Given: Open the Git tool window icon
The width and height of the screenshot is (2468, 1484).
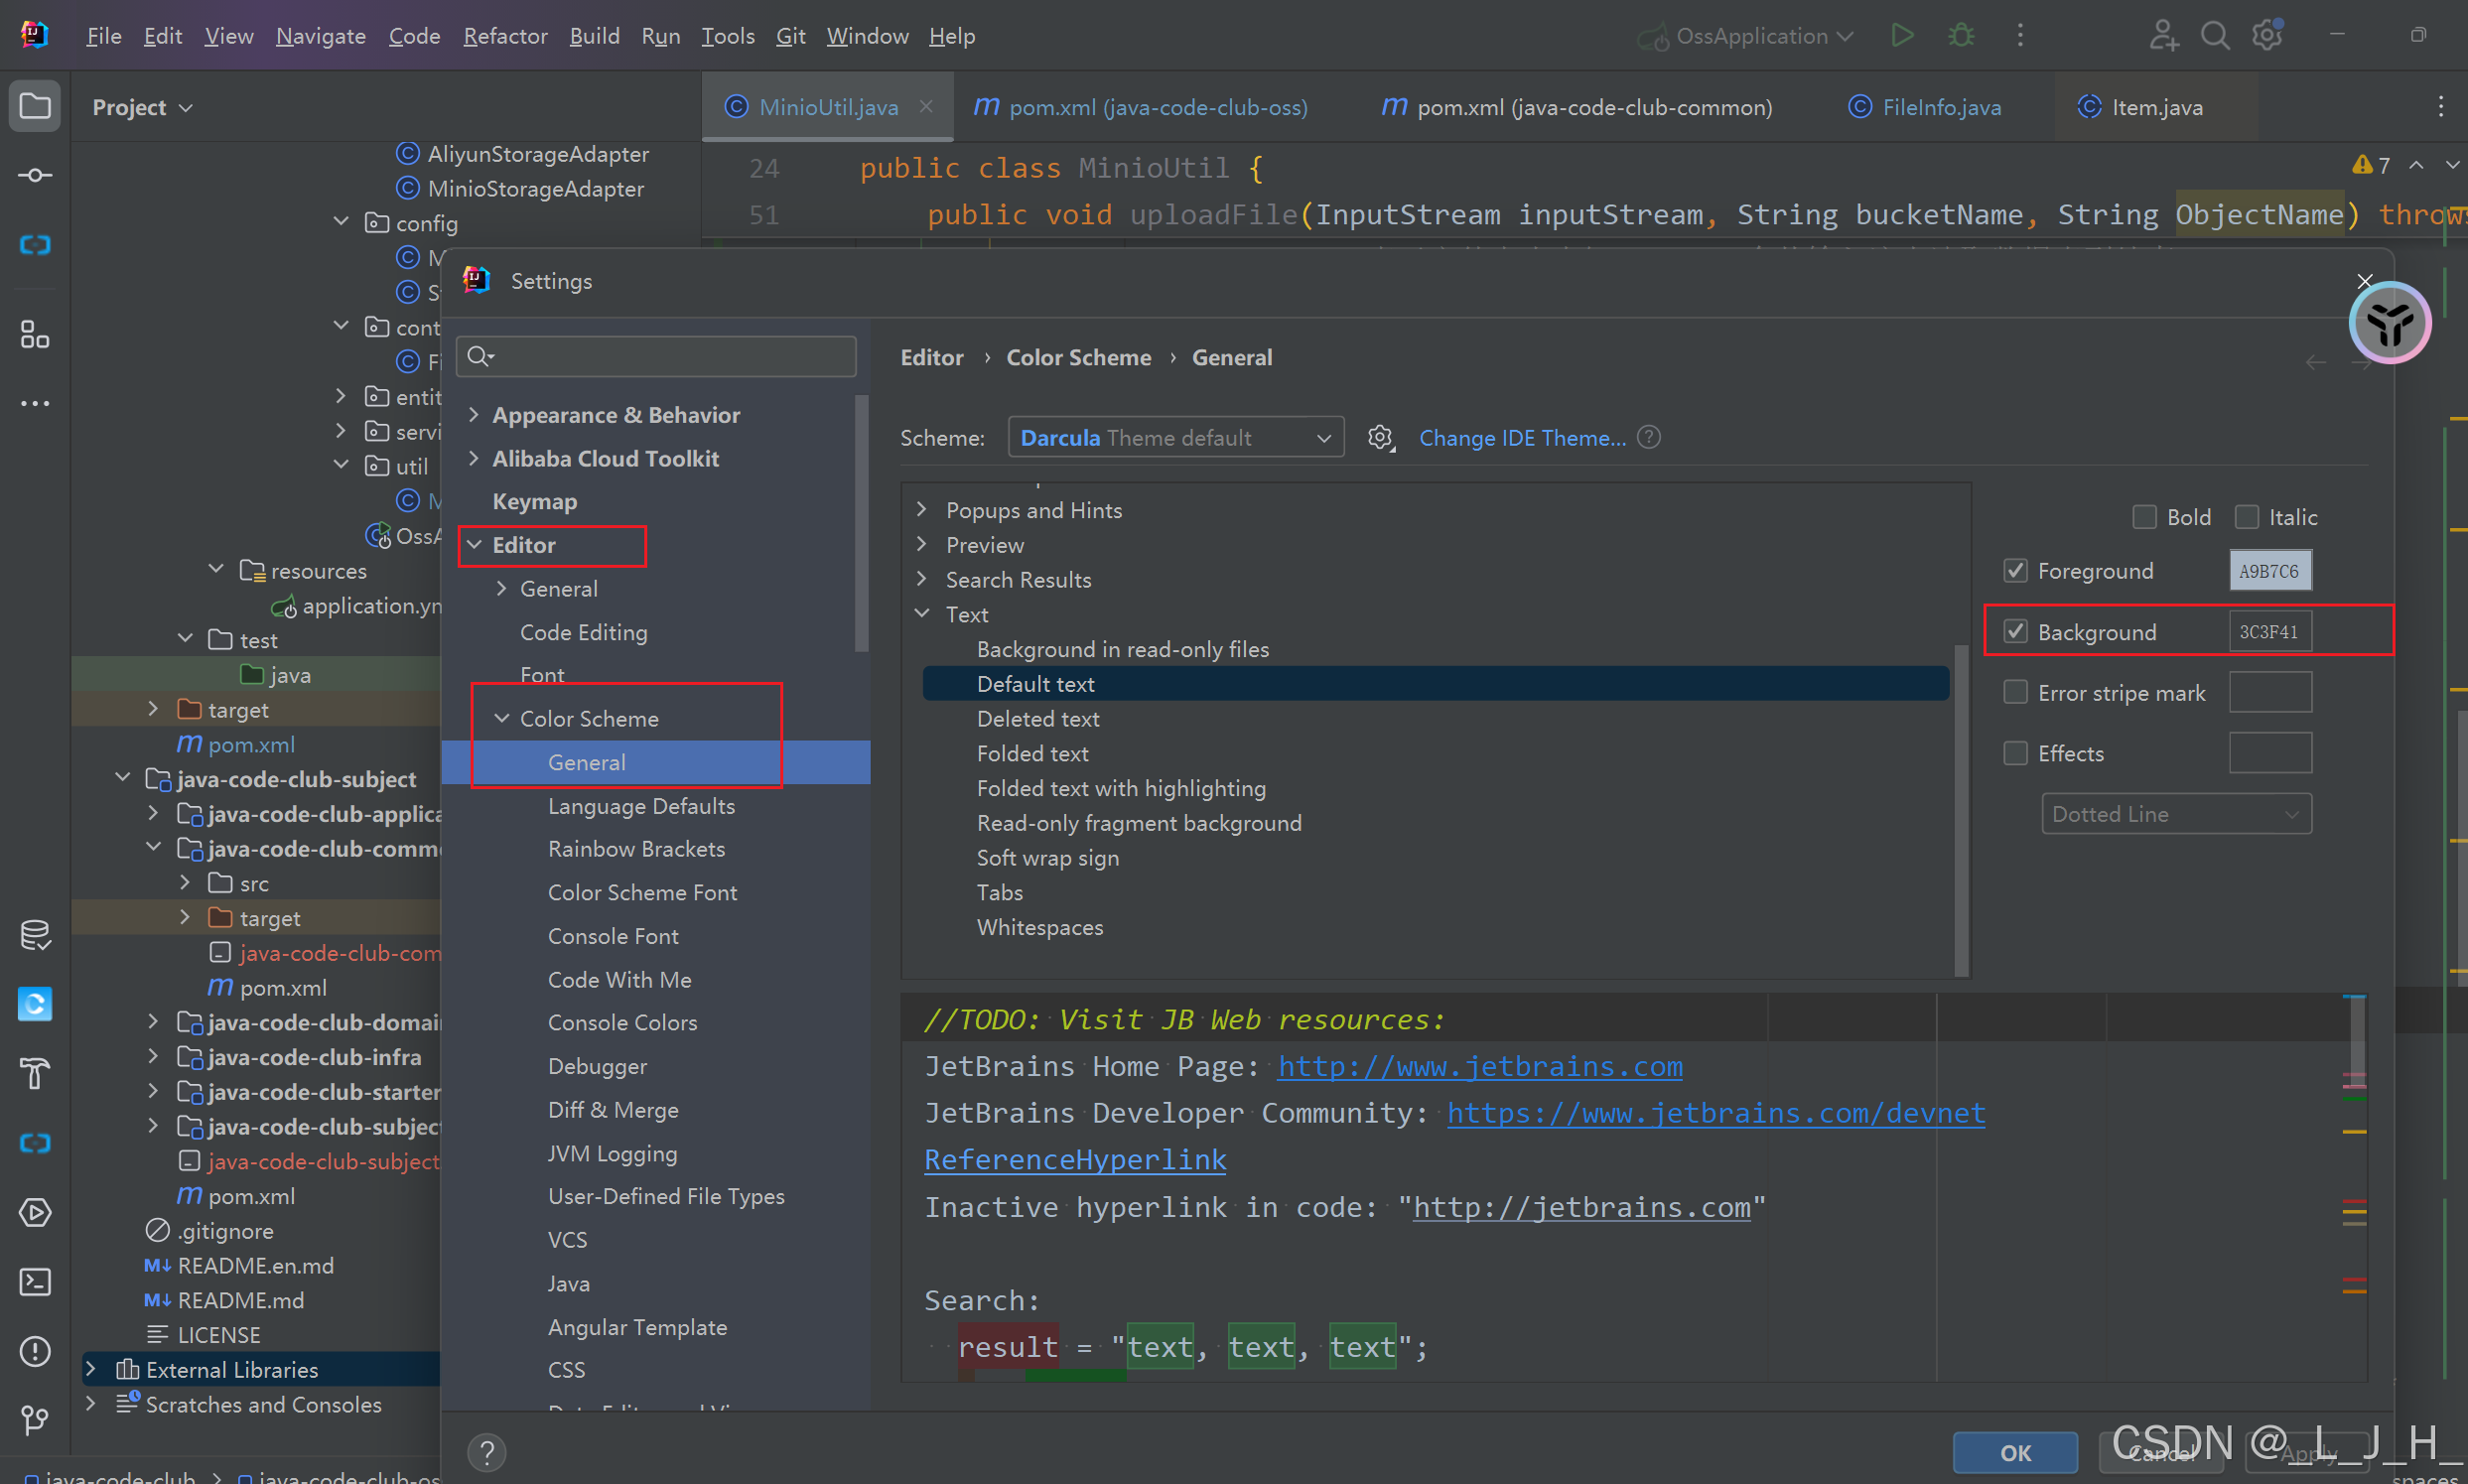Looking at the screenshot, I should click(x=35, y=1420).
